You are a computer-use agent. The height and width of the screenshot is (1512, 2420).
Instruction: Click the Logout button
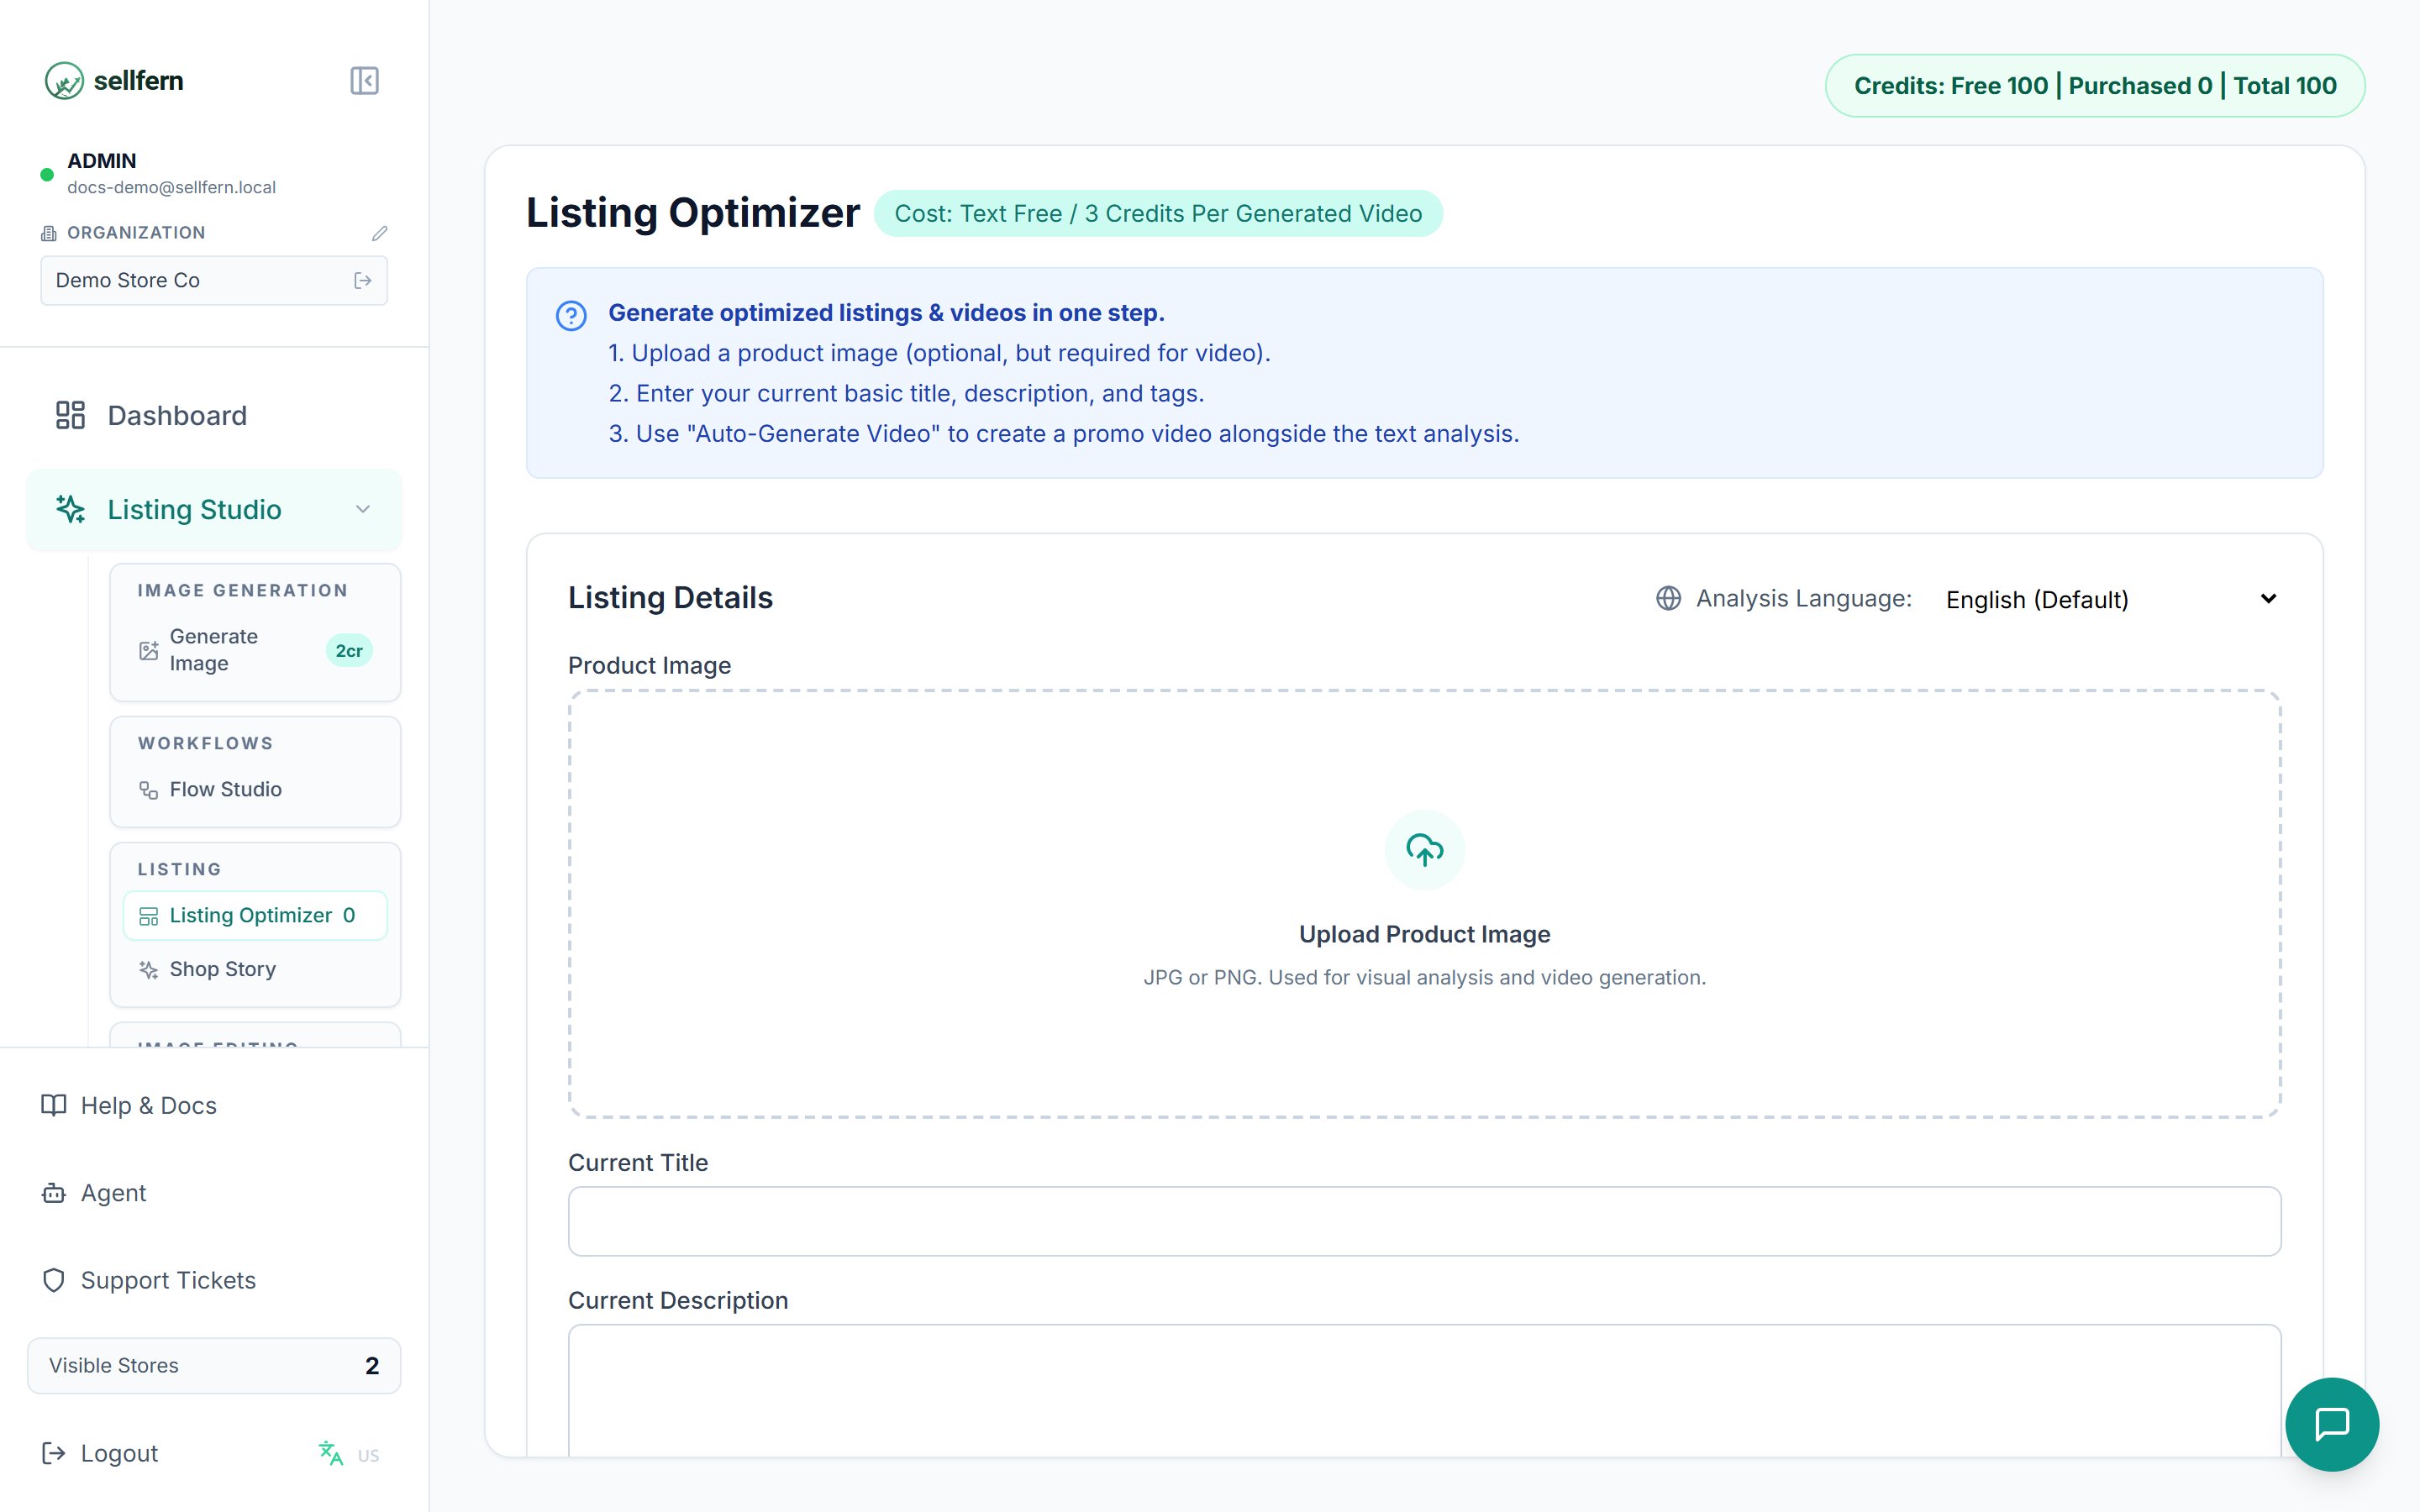pos(100,1453)
